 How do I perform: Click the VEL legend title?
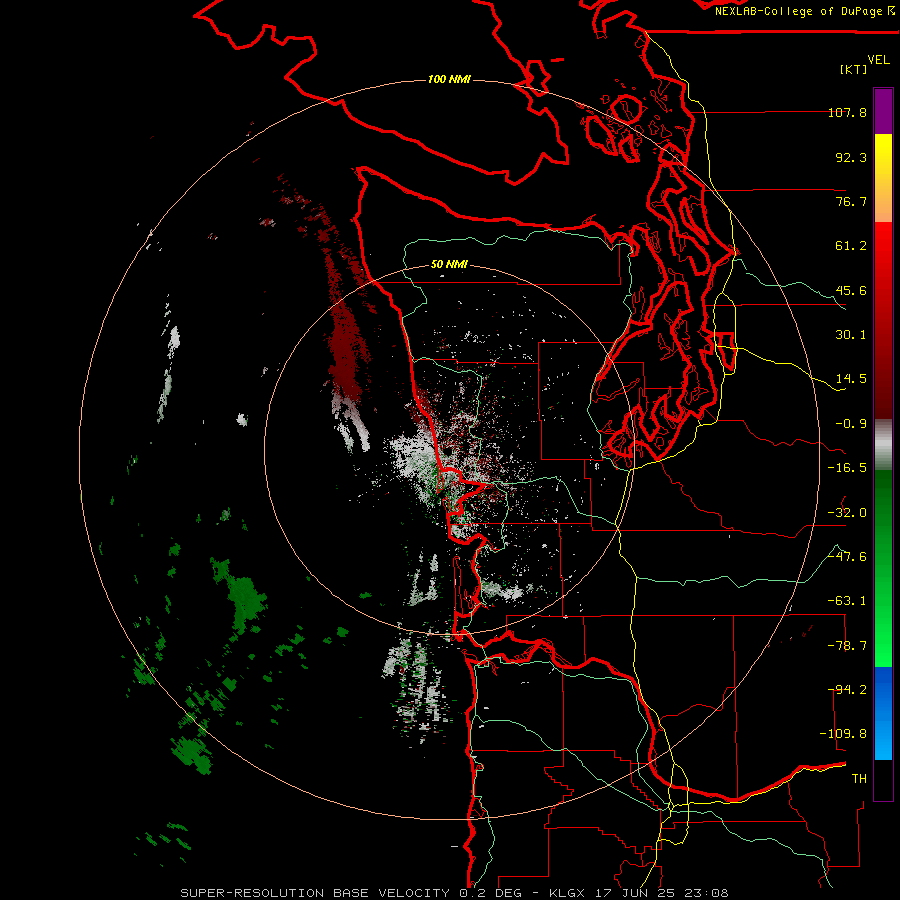click(878, 60)
